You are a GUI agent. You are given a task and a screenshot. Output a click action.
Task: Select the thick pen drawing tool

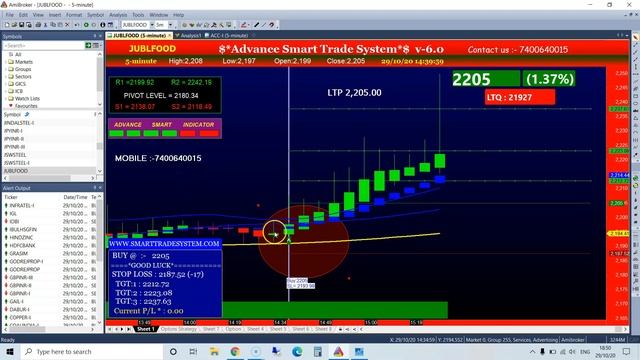[x=256, y=25]
